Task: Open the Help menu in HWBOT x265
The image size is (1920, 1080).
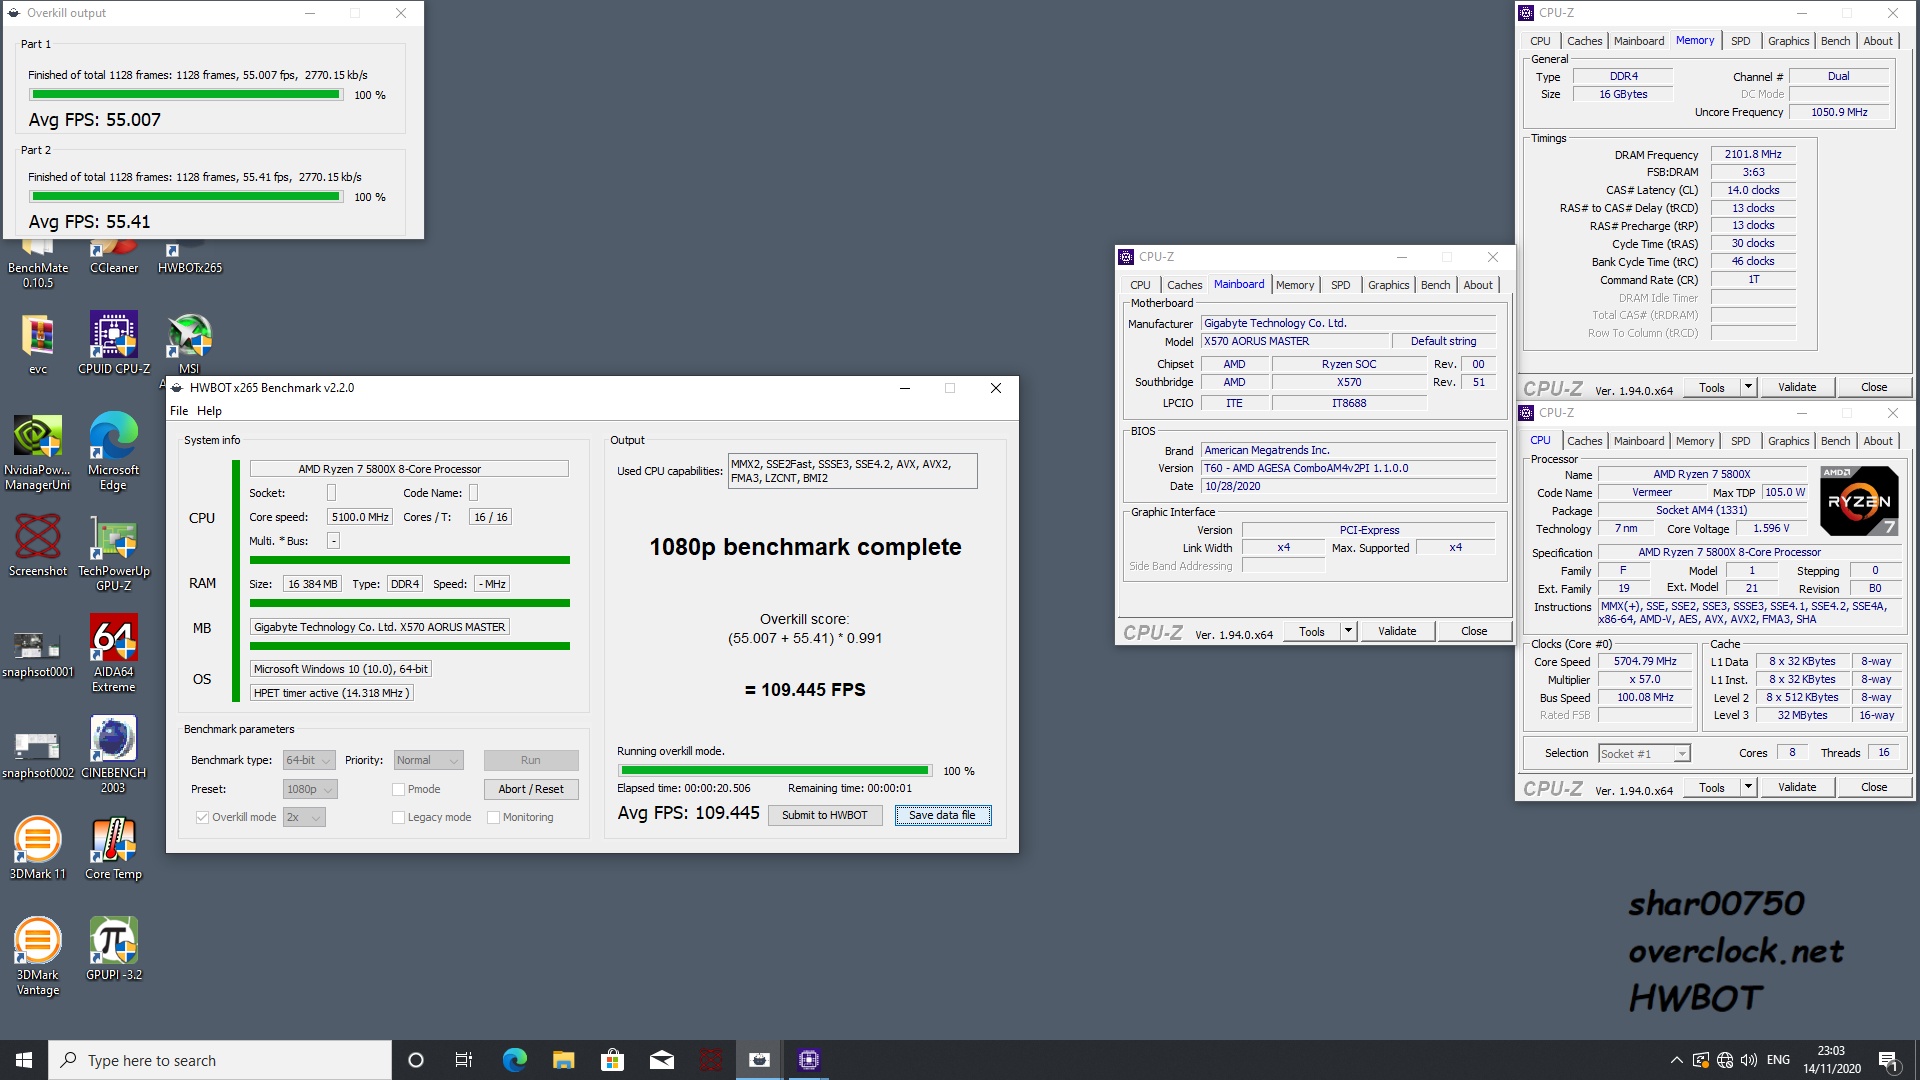Action: pyautogui.click(x=209, y=411)
